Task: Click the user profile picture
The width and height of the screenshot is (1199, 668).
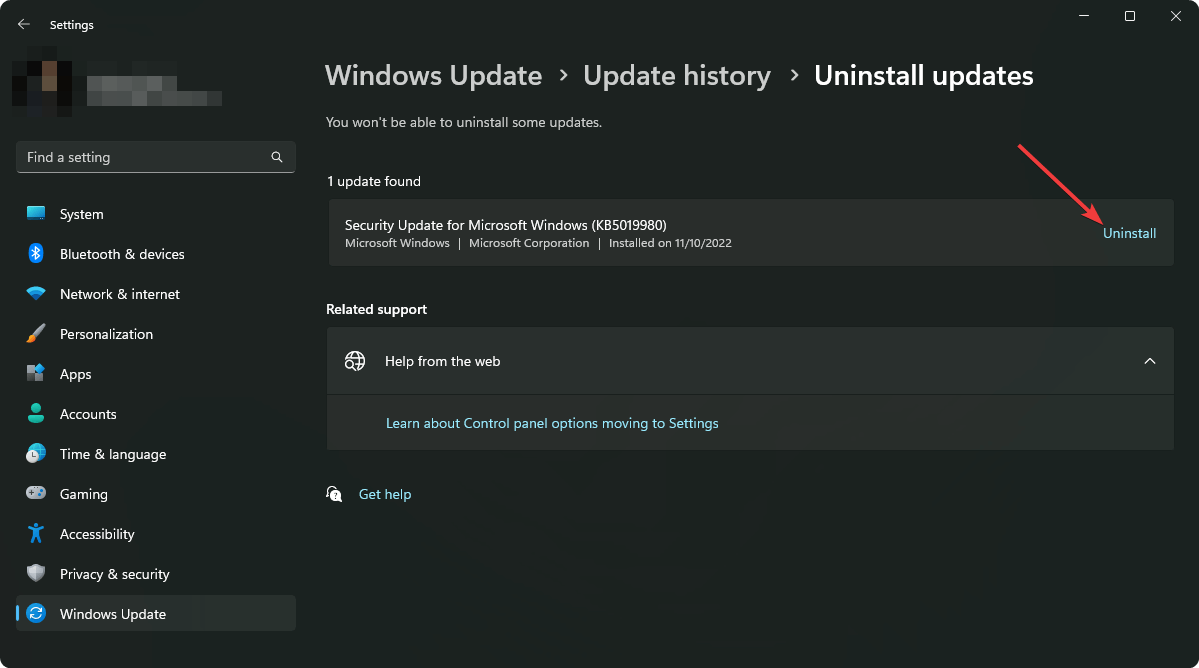Action: point(42,80)
